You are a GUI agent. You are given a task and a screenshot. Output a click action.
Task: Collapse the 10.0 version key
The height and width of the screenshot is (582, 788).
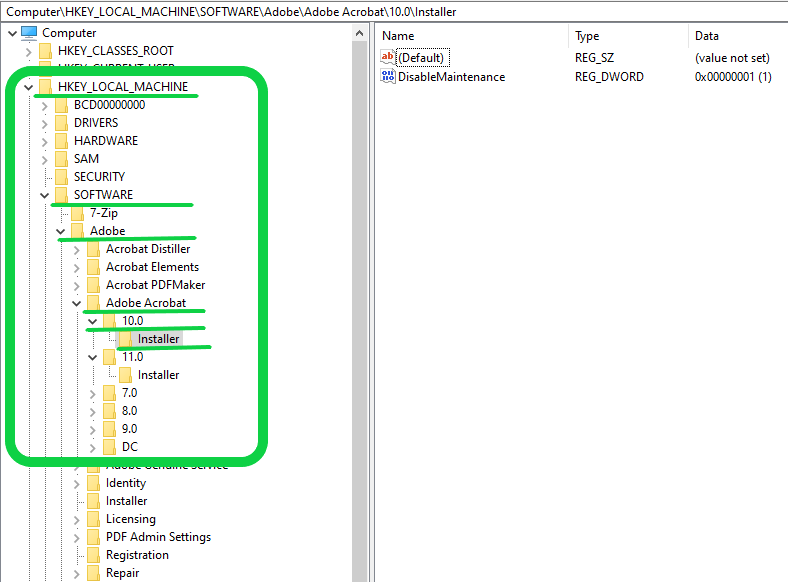click(x=93, y=321)
